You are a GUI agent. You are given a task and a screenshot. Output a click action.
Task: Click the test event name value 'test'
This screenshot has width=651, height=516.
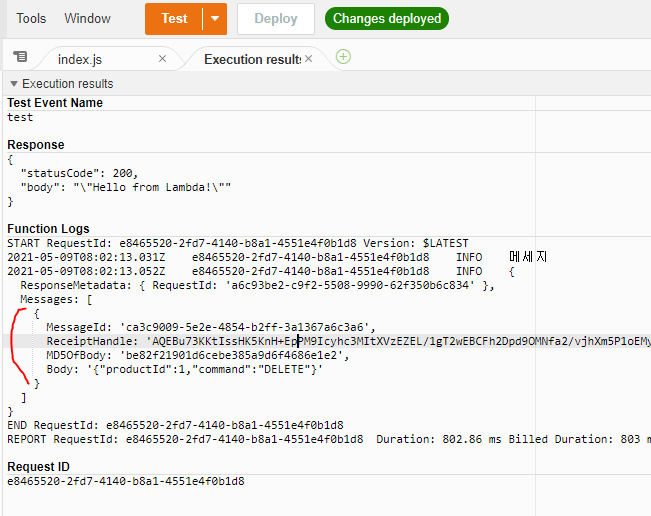point(20,117)
